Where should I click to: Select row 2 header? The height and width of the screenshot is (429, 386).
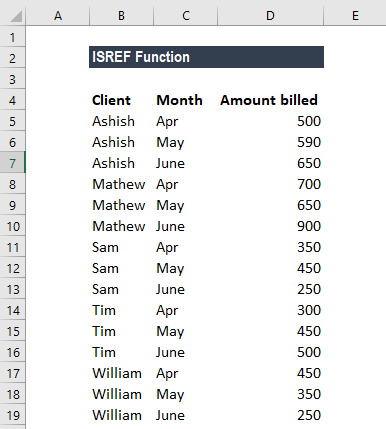pyautogui.click(x=12, y=58)
